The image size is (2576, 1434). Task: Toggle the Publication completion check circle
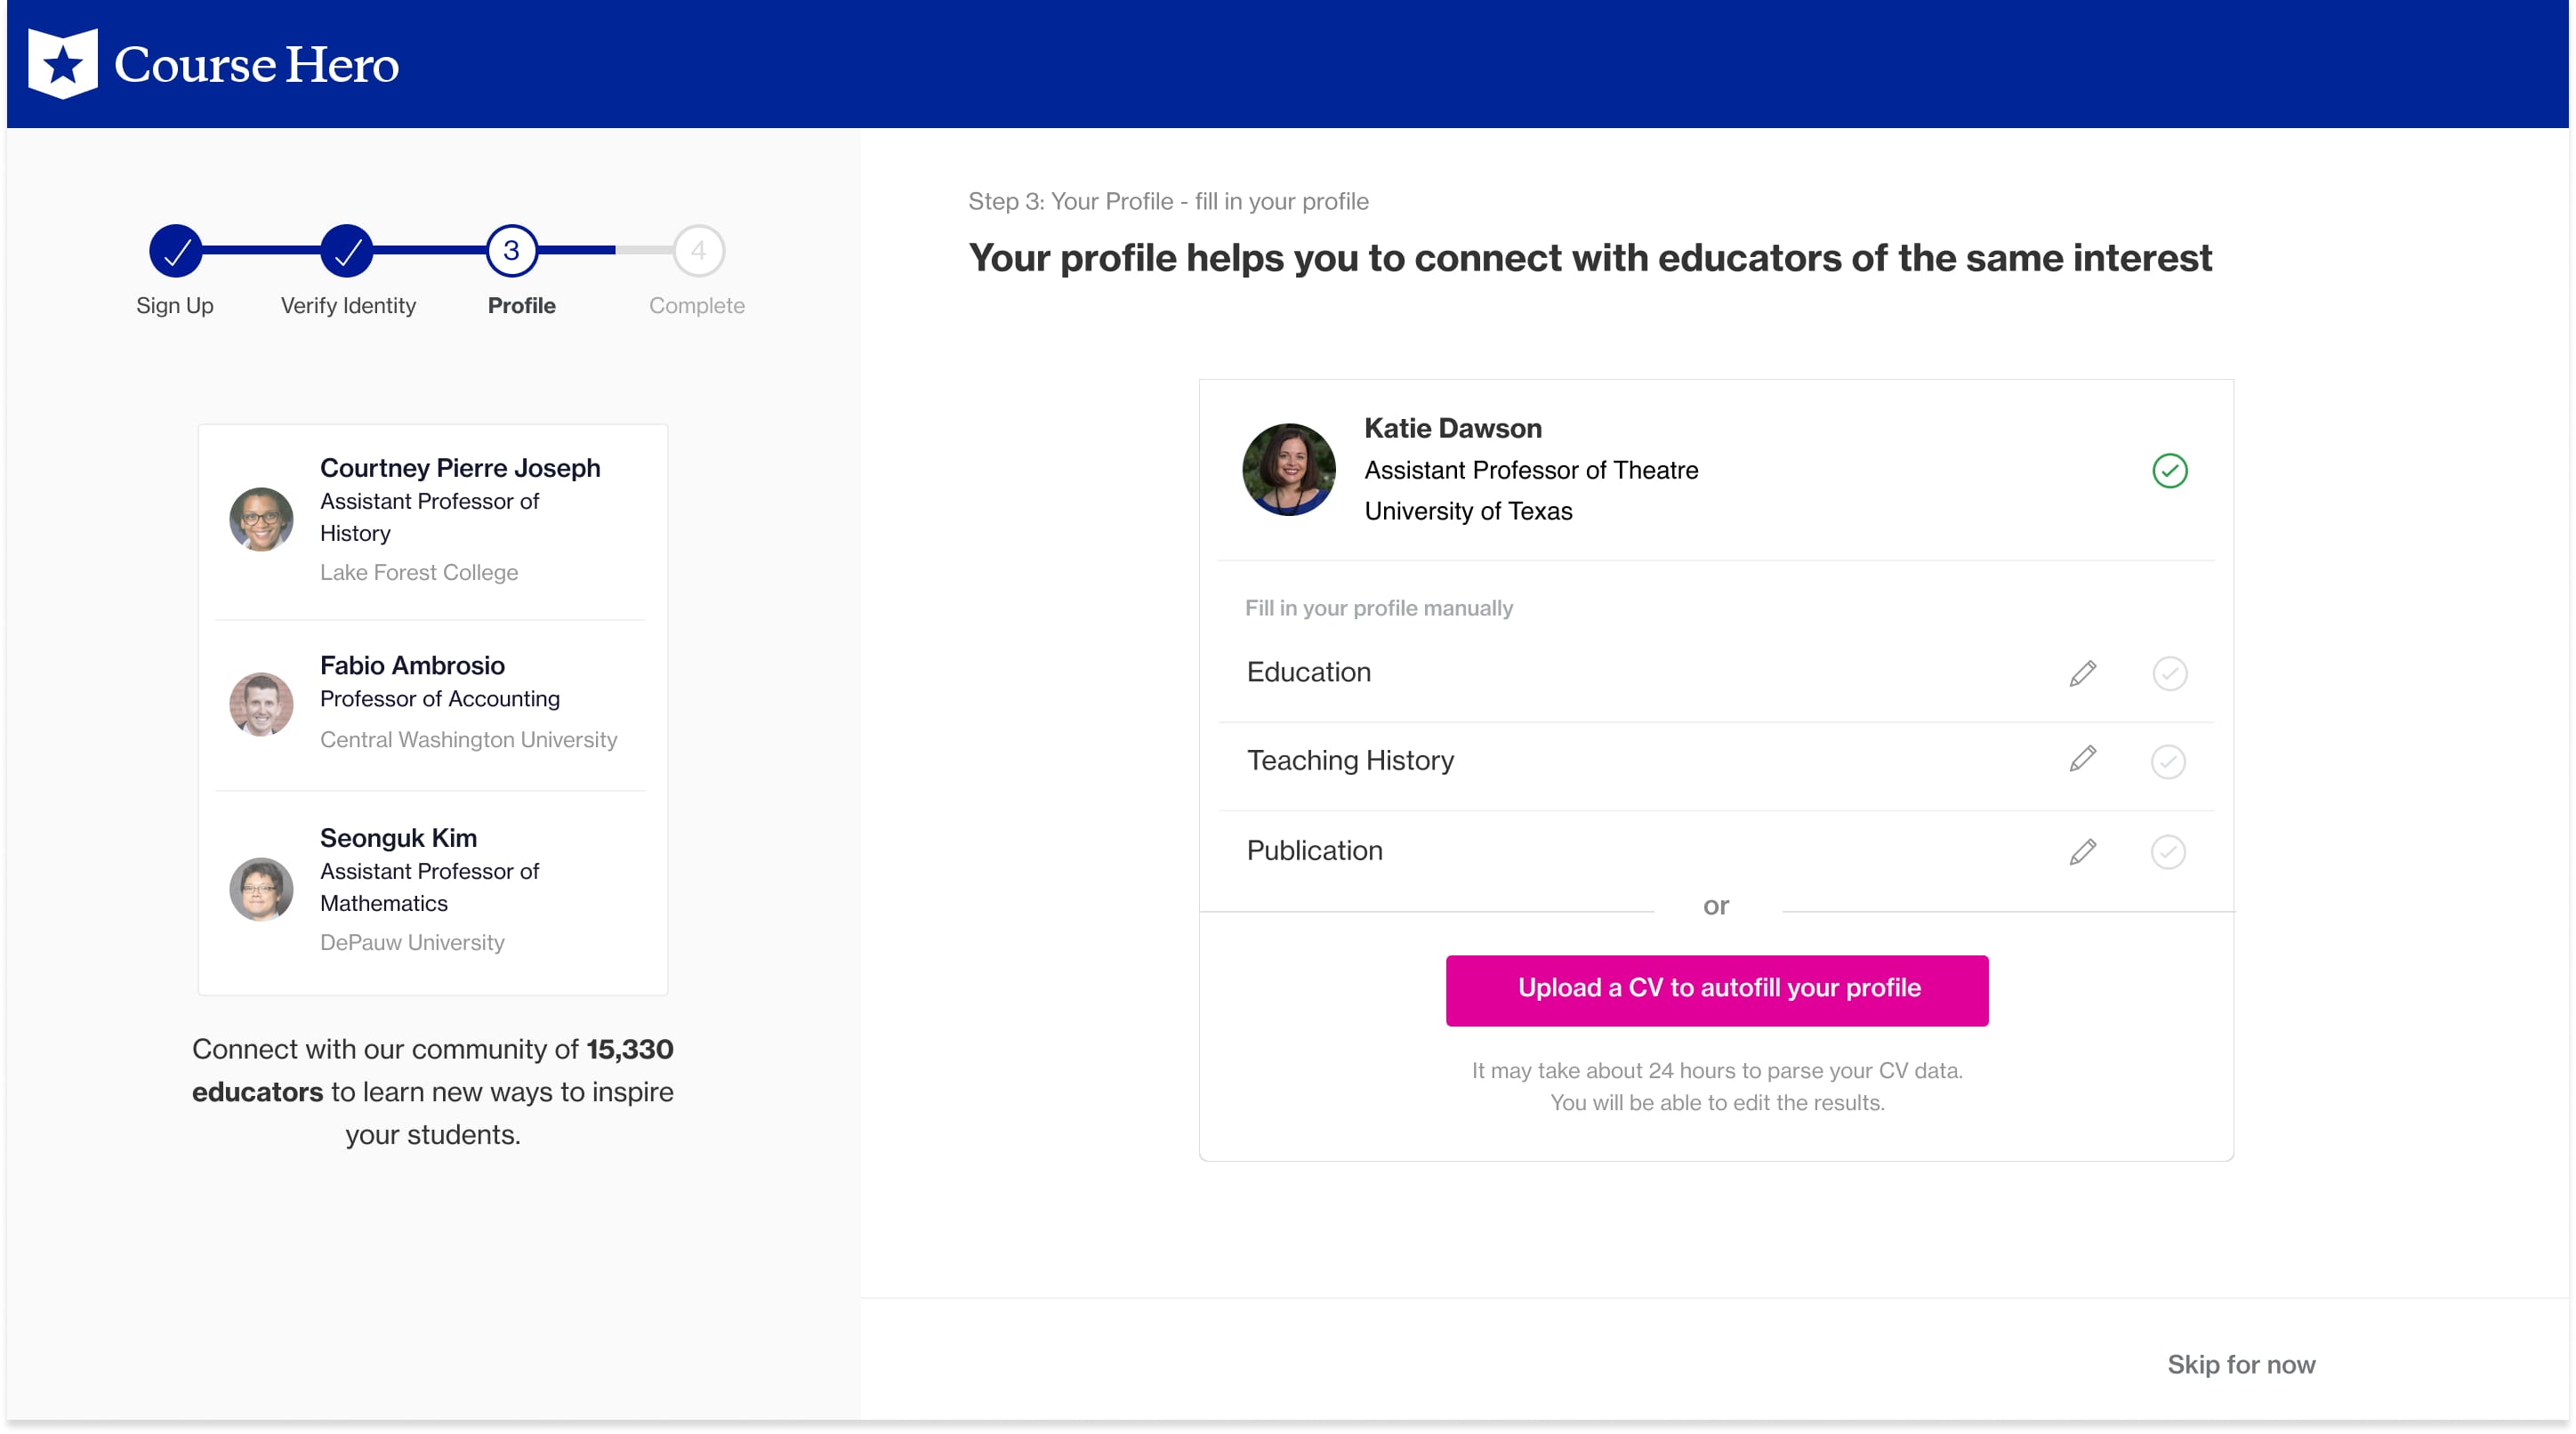pyautogui.click(x=2168, y=851)
